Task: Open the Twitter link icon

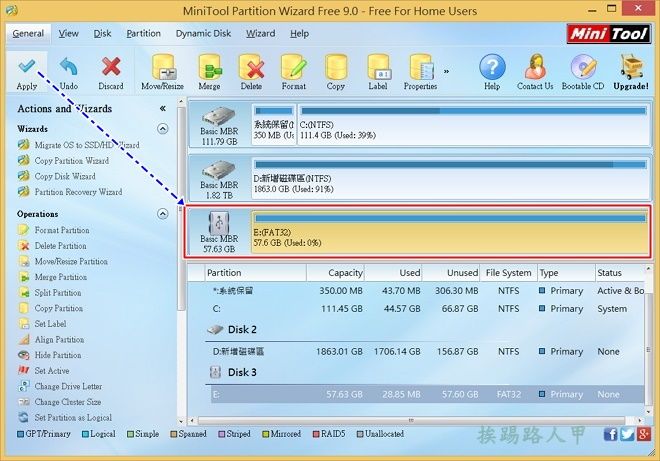Action: coord(627,434)
